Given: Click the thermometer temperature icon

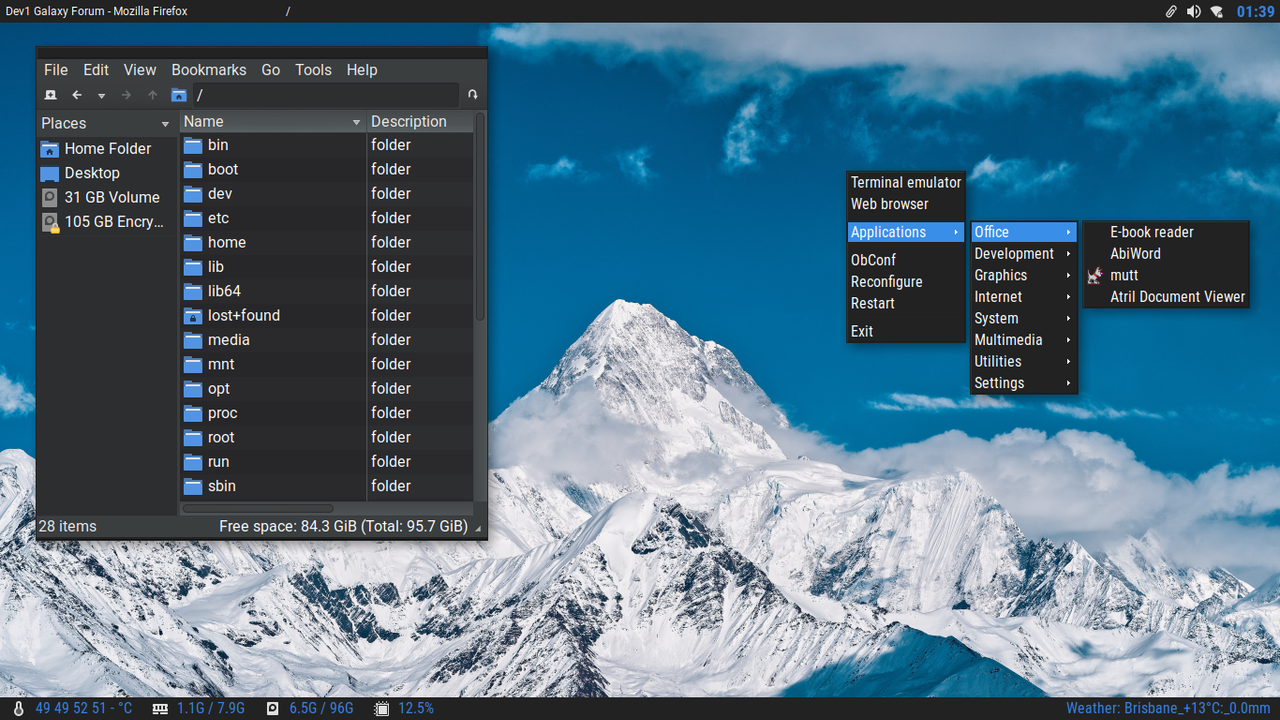Looking at the screenshot, I should pyautogui.click(x=18, y=708).
